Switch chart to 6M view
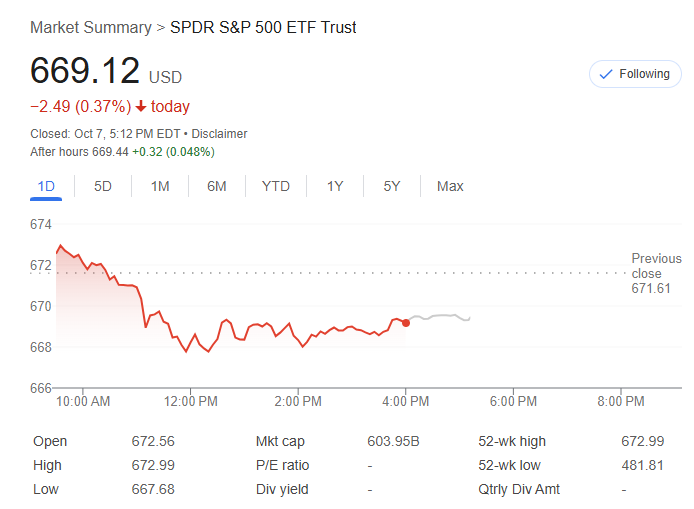 click(x=217, y=186)
